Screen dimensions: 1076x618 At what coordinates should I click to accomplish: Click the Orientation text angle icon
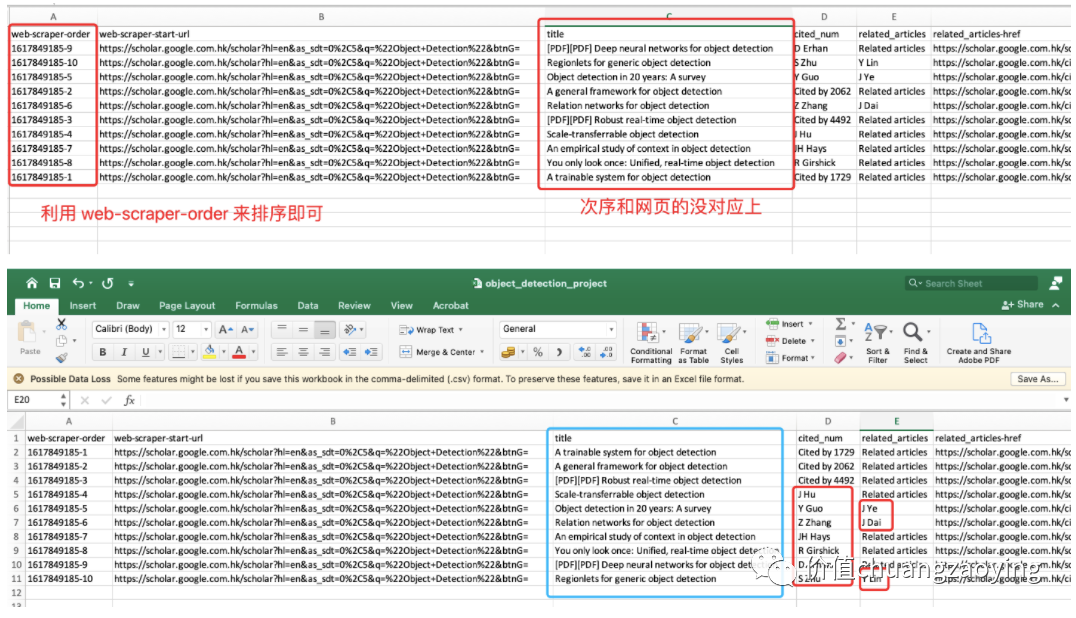click(350, 329)
